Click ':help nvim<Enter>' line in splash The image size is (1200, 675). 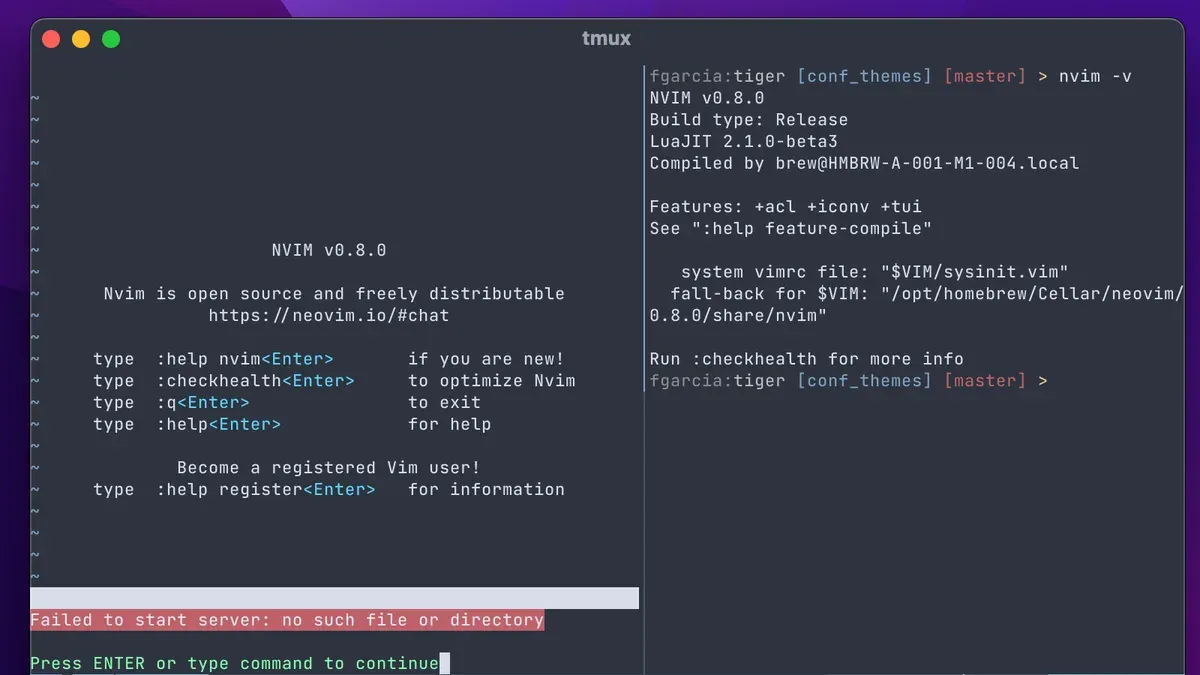tap(245, 359)
